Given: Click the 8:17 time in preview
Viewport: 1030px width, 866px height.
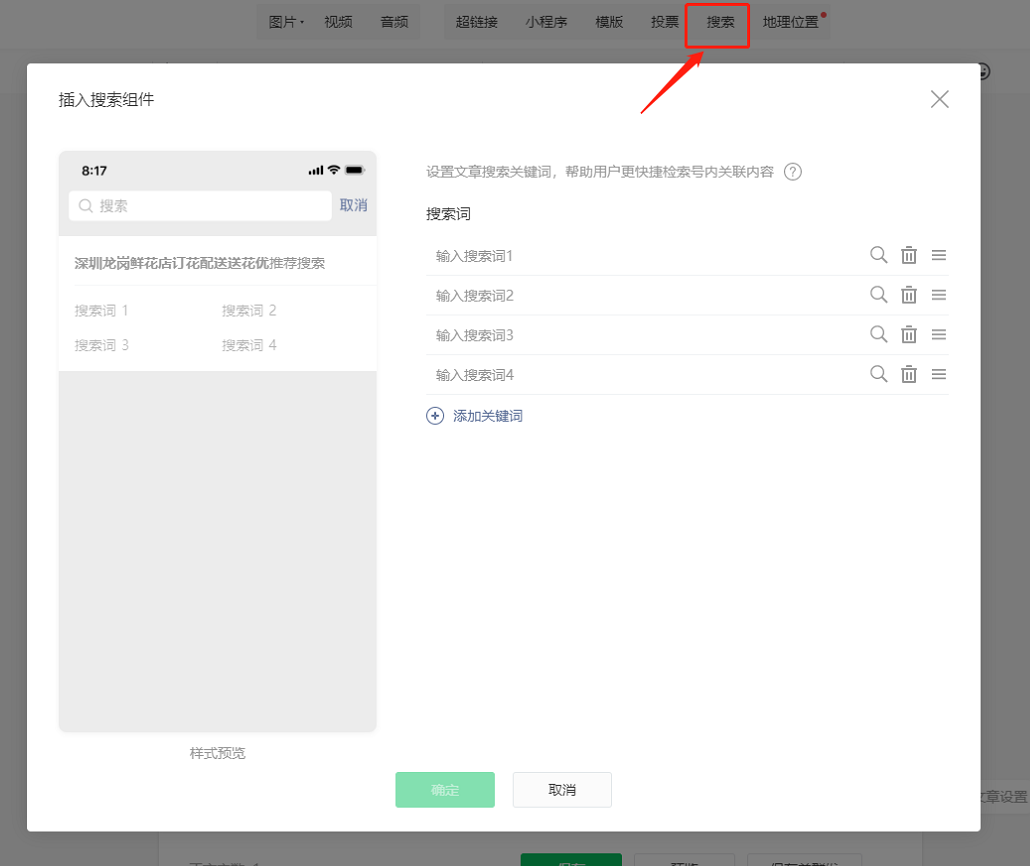Looking at the screenshot, I should (x=94, y=171).
